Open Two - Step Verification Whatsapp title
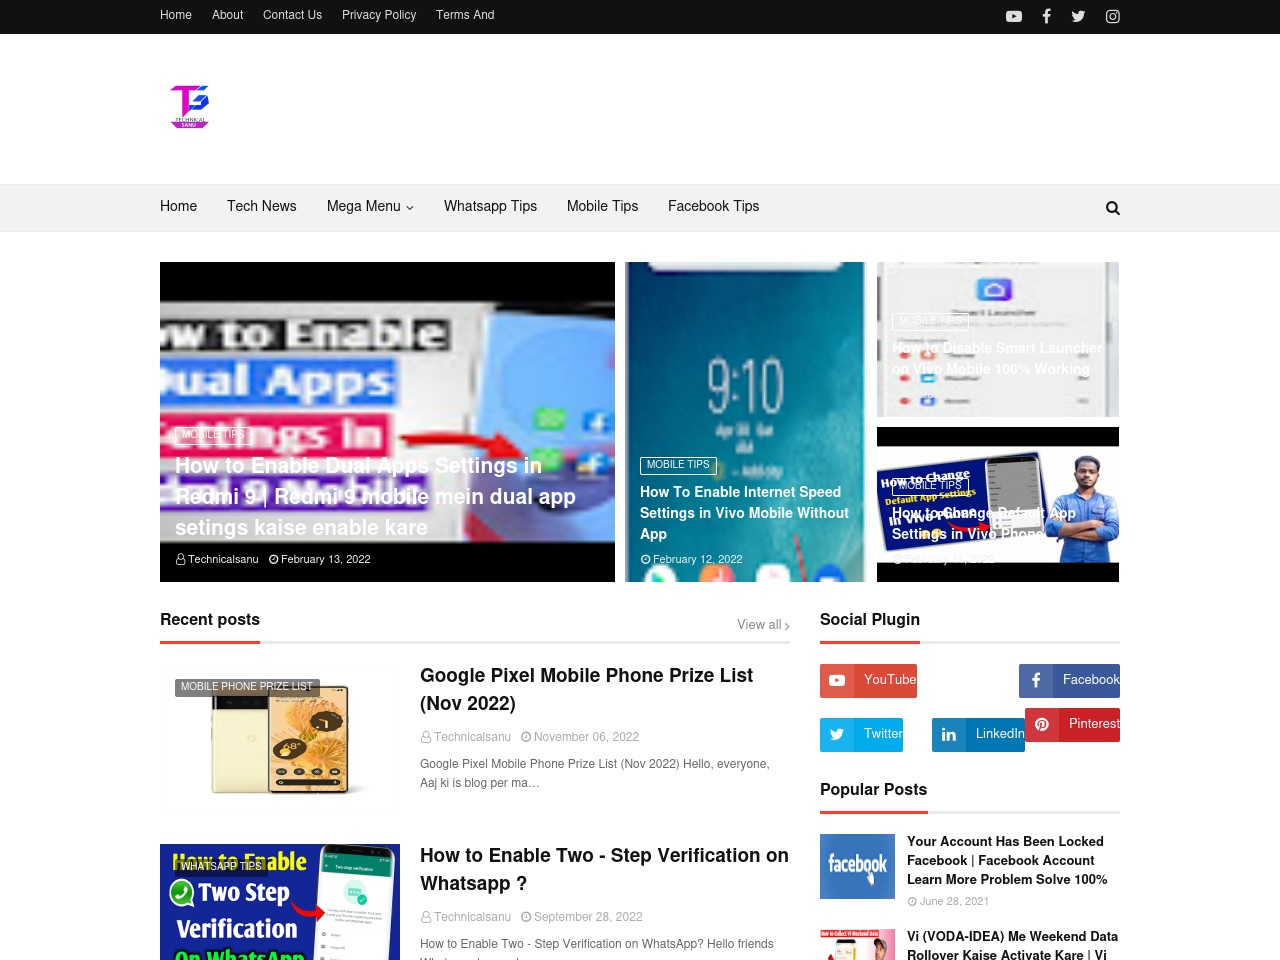 tap(604, 869)
